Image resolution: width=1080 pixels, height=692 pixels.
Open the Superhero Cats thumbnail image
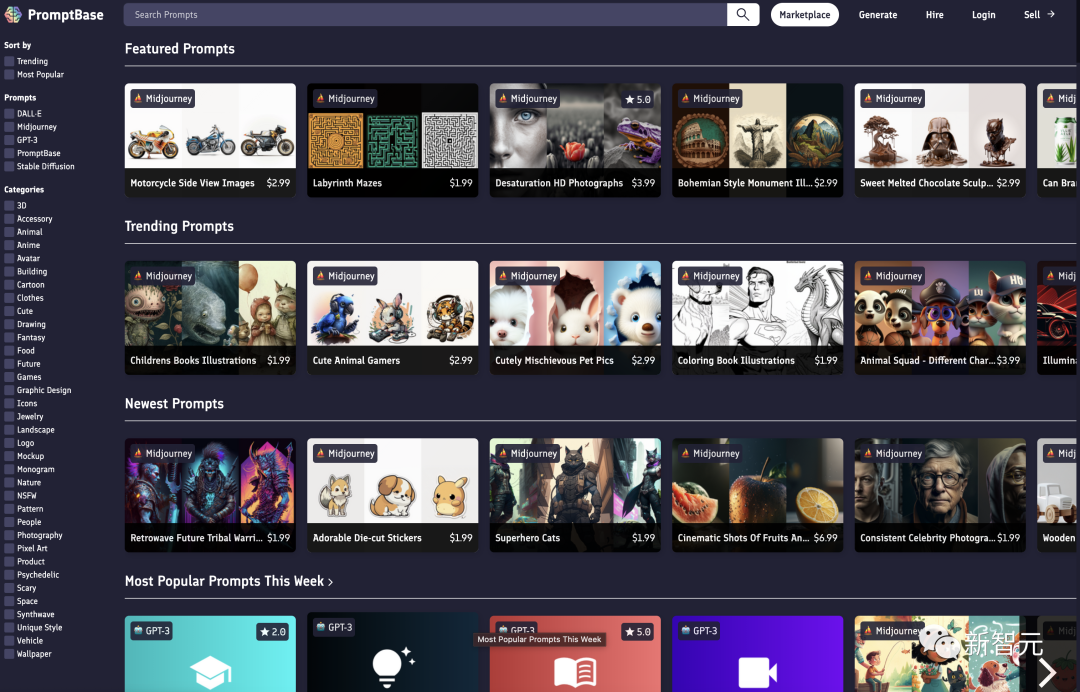pyautogui.click(x=575, y=481)
